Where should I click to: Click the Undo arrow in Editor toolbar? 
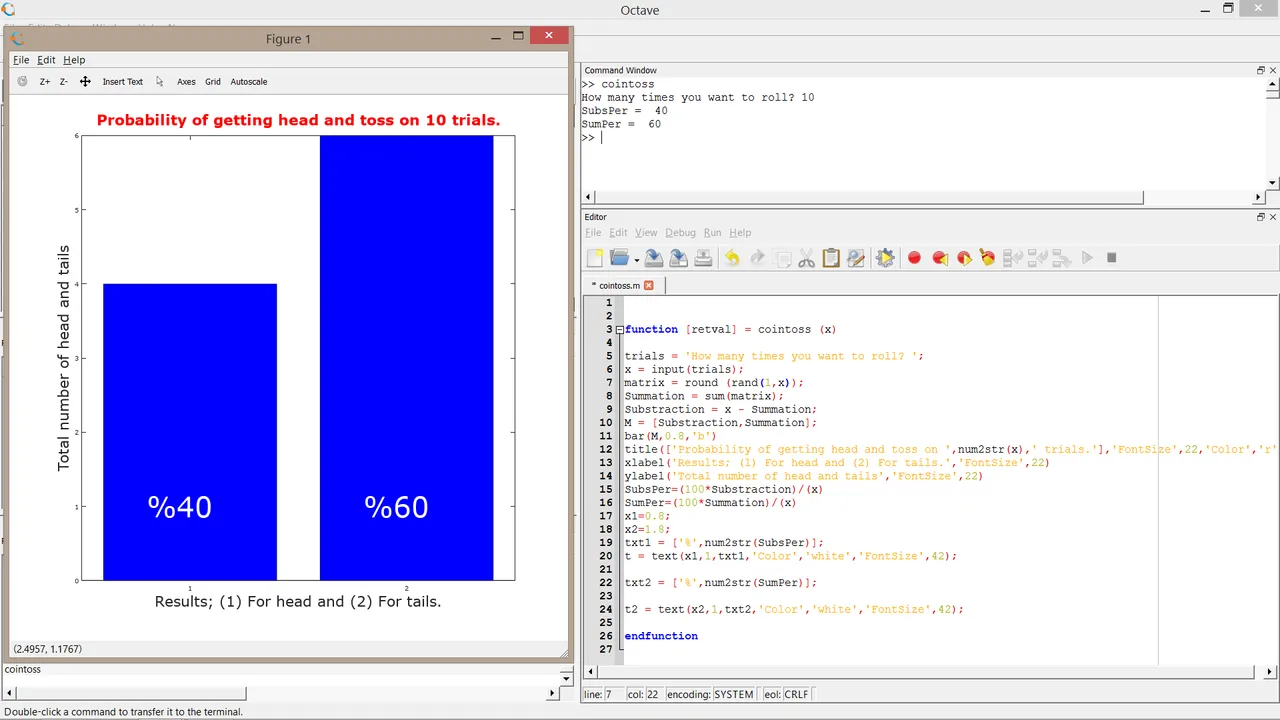pyautogui.click(x=732, y=258)
